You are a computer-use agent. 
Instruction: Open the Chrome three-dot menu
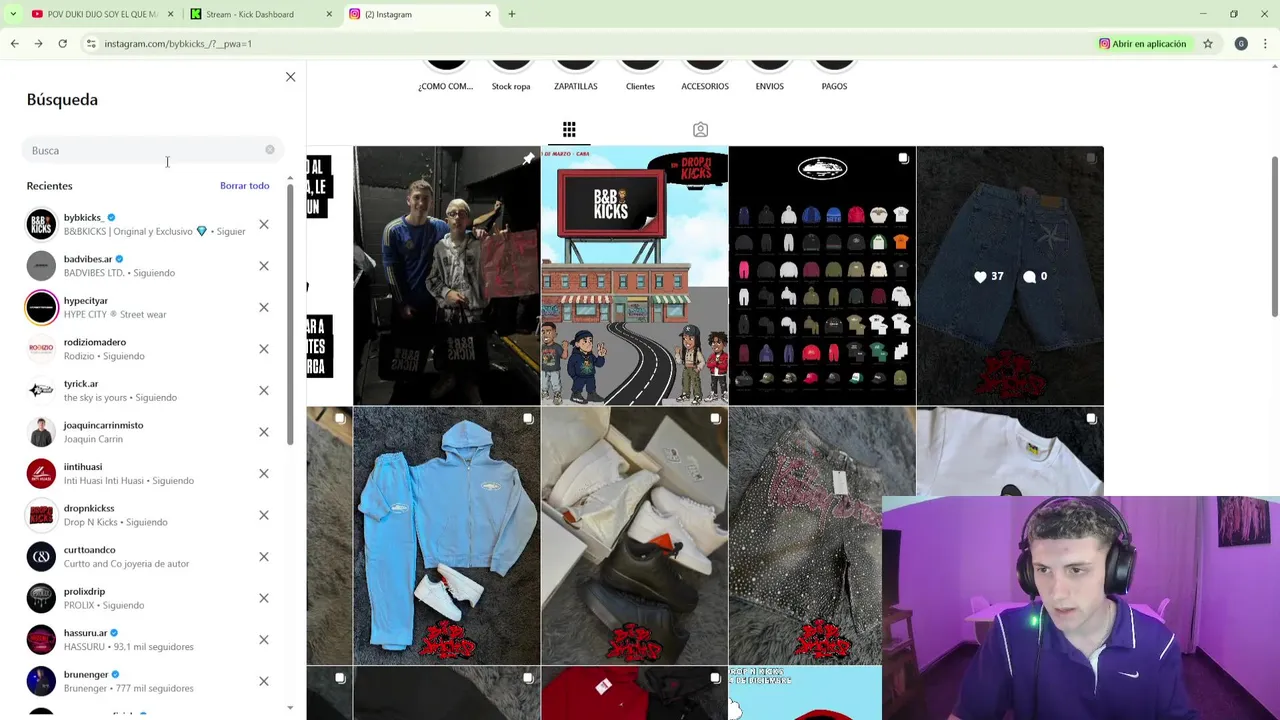[1265, 44]
